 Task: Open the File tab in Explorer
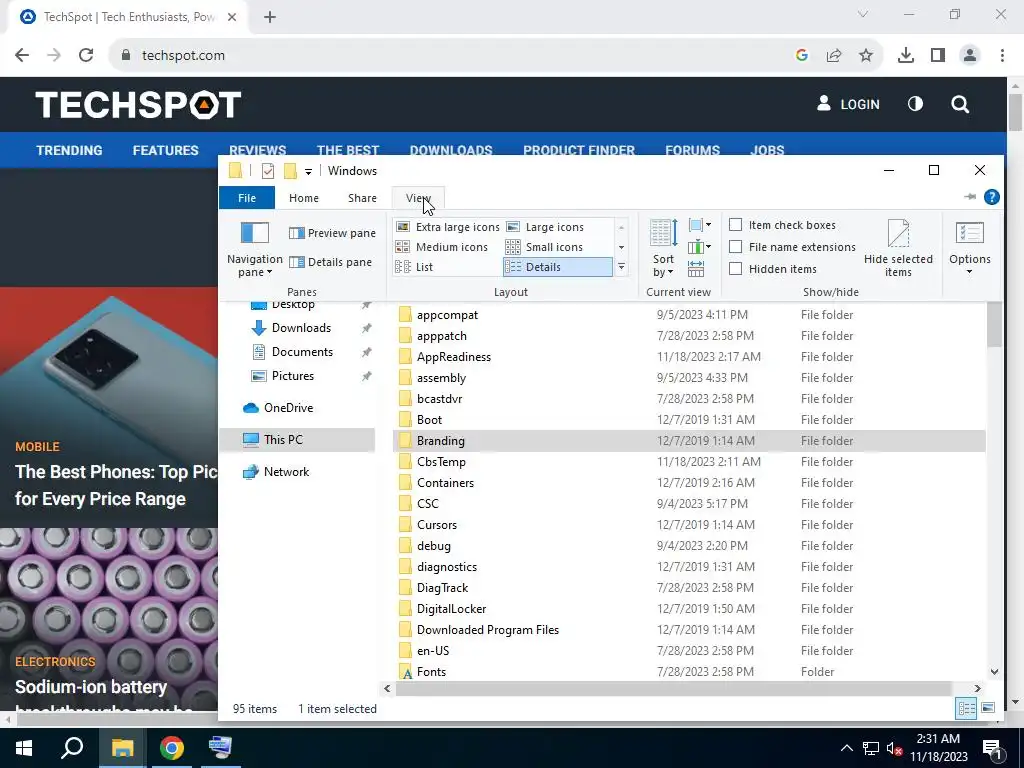(247, 198)
